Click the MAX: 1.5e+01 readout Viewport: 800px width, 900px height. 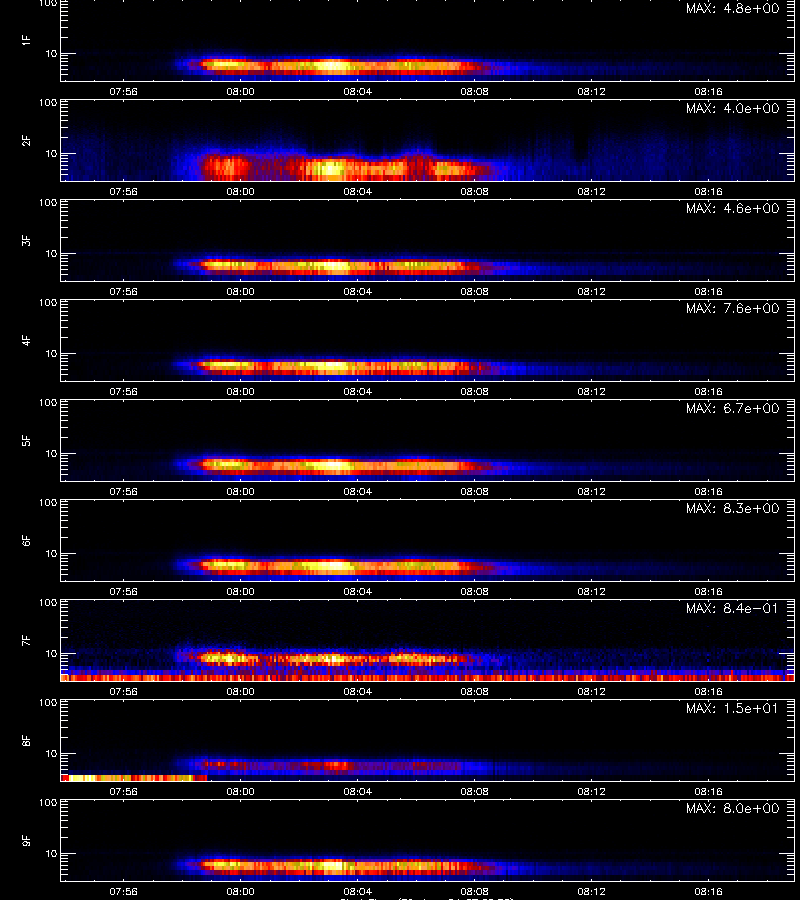[x=732, y=708]
